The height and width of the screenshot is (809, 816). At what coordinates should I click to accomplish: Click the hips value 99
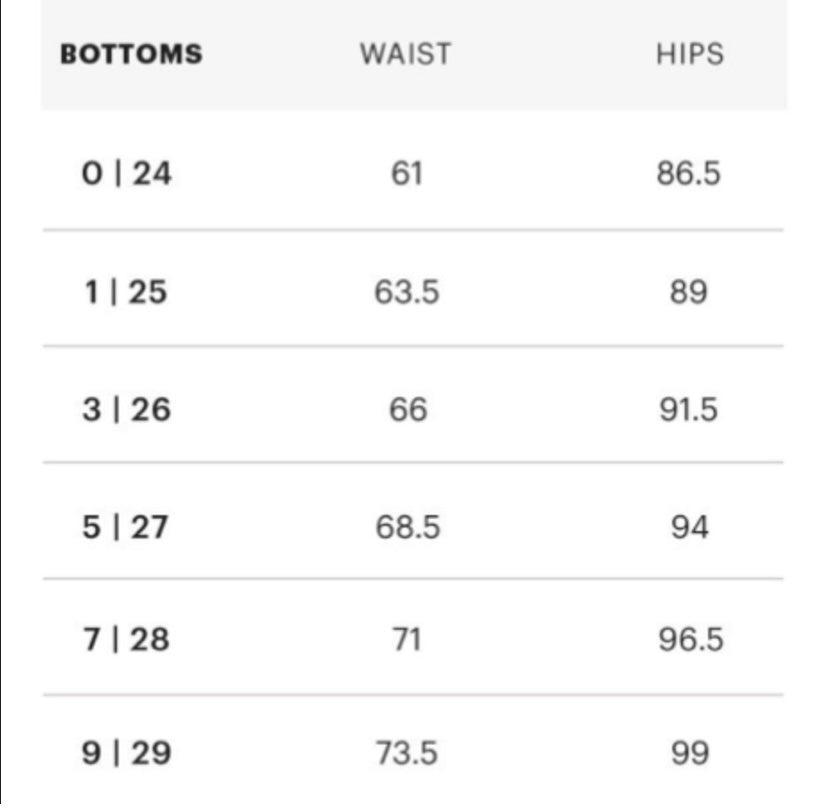pyautogui.click(x=689, y=753)
